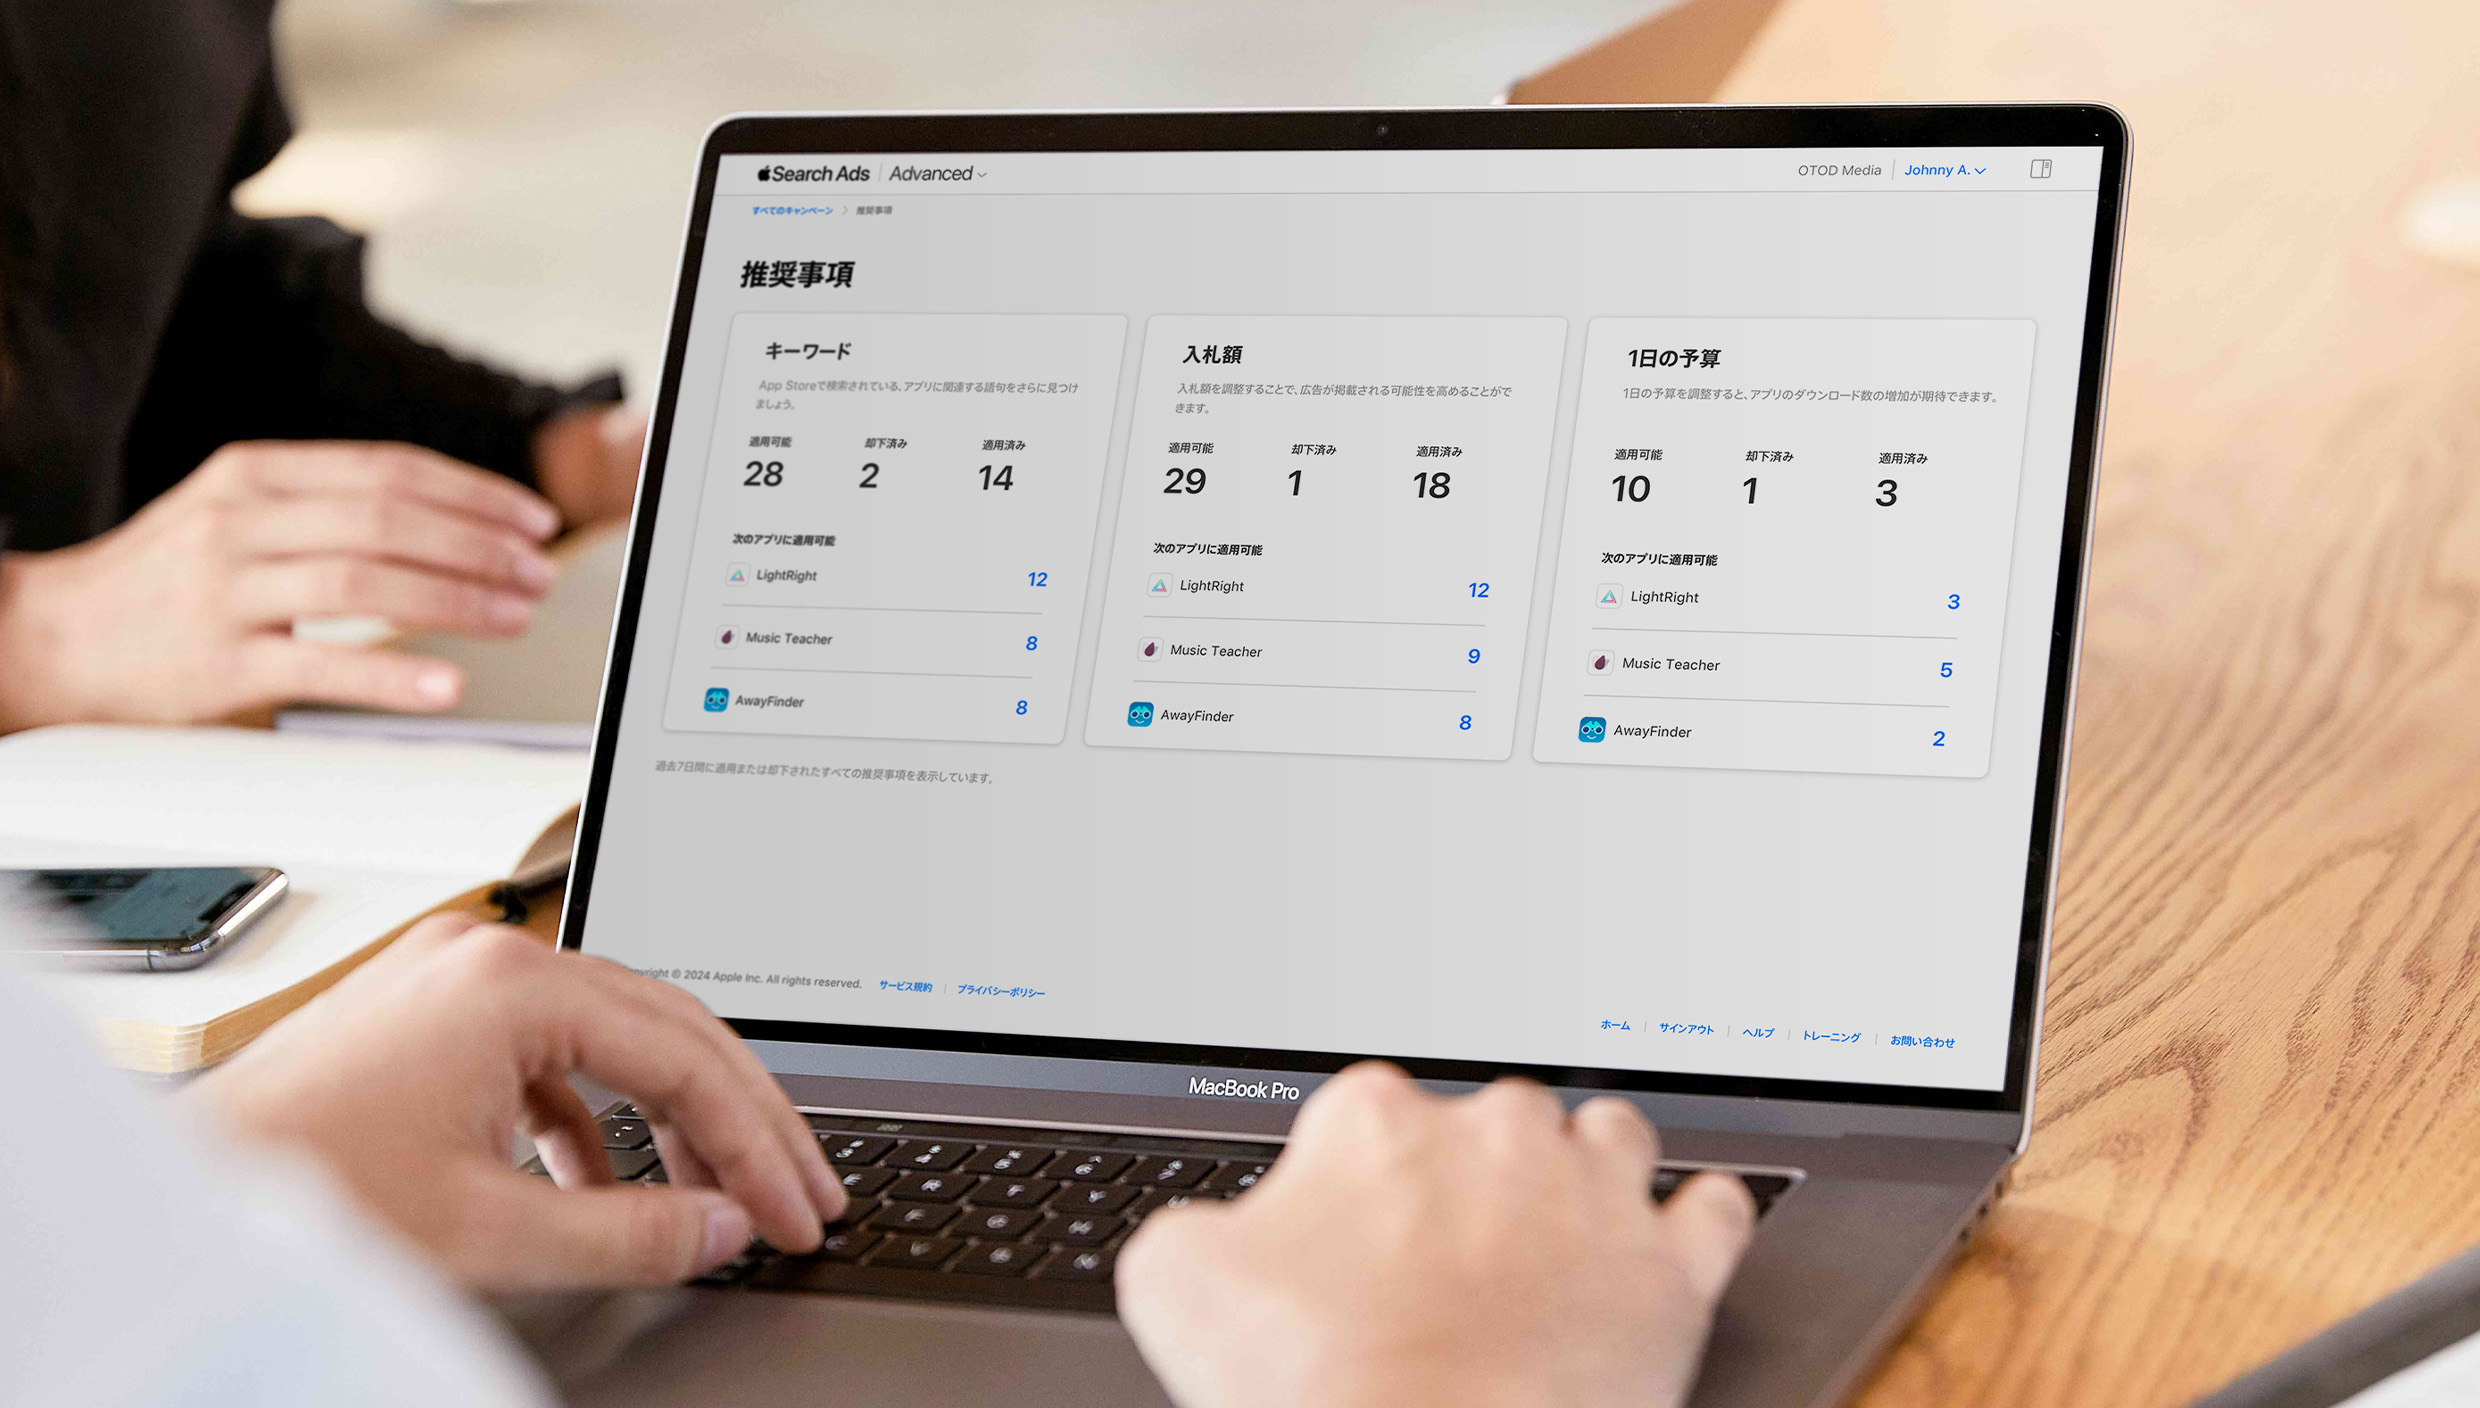The height and width of the screenshot is (1408, 2480).
Task: Click the AwayFinder icon in Keywords
Action: tap(717, 703)
